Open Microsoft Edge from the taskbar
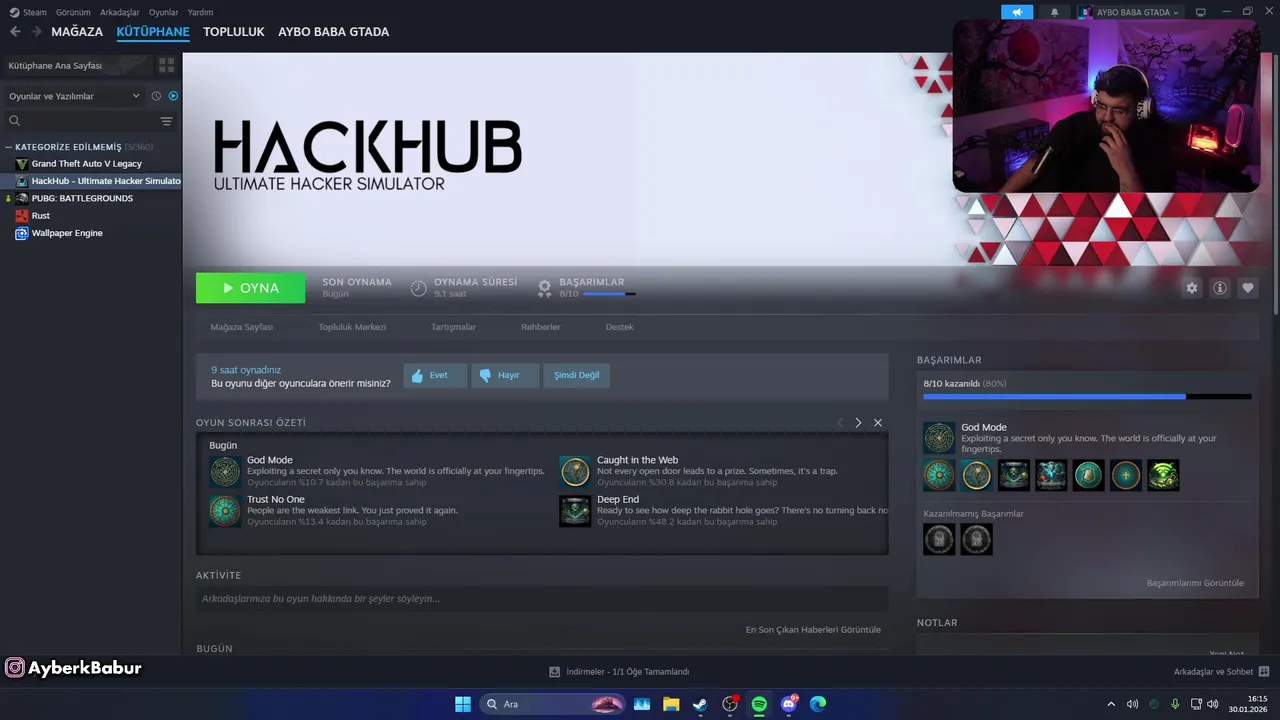 818,704
